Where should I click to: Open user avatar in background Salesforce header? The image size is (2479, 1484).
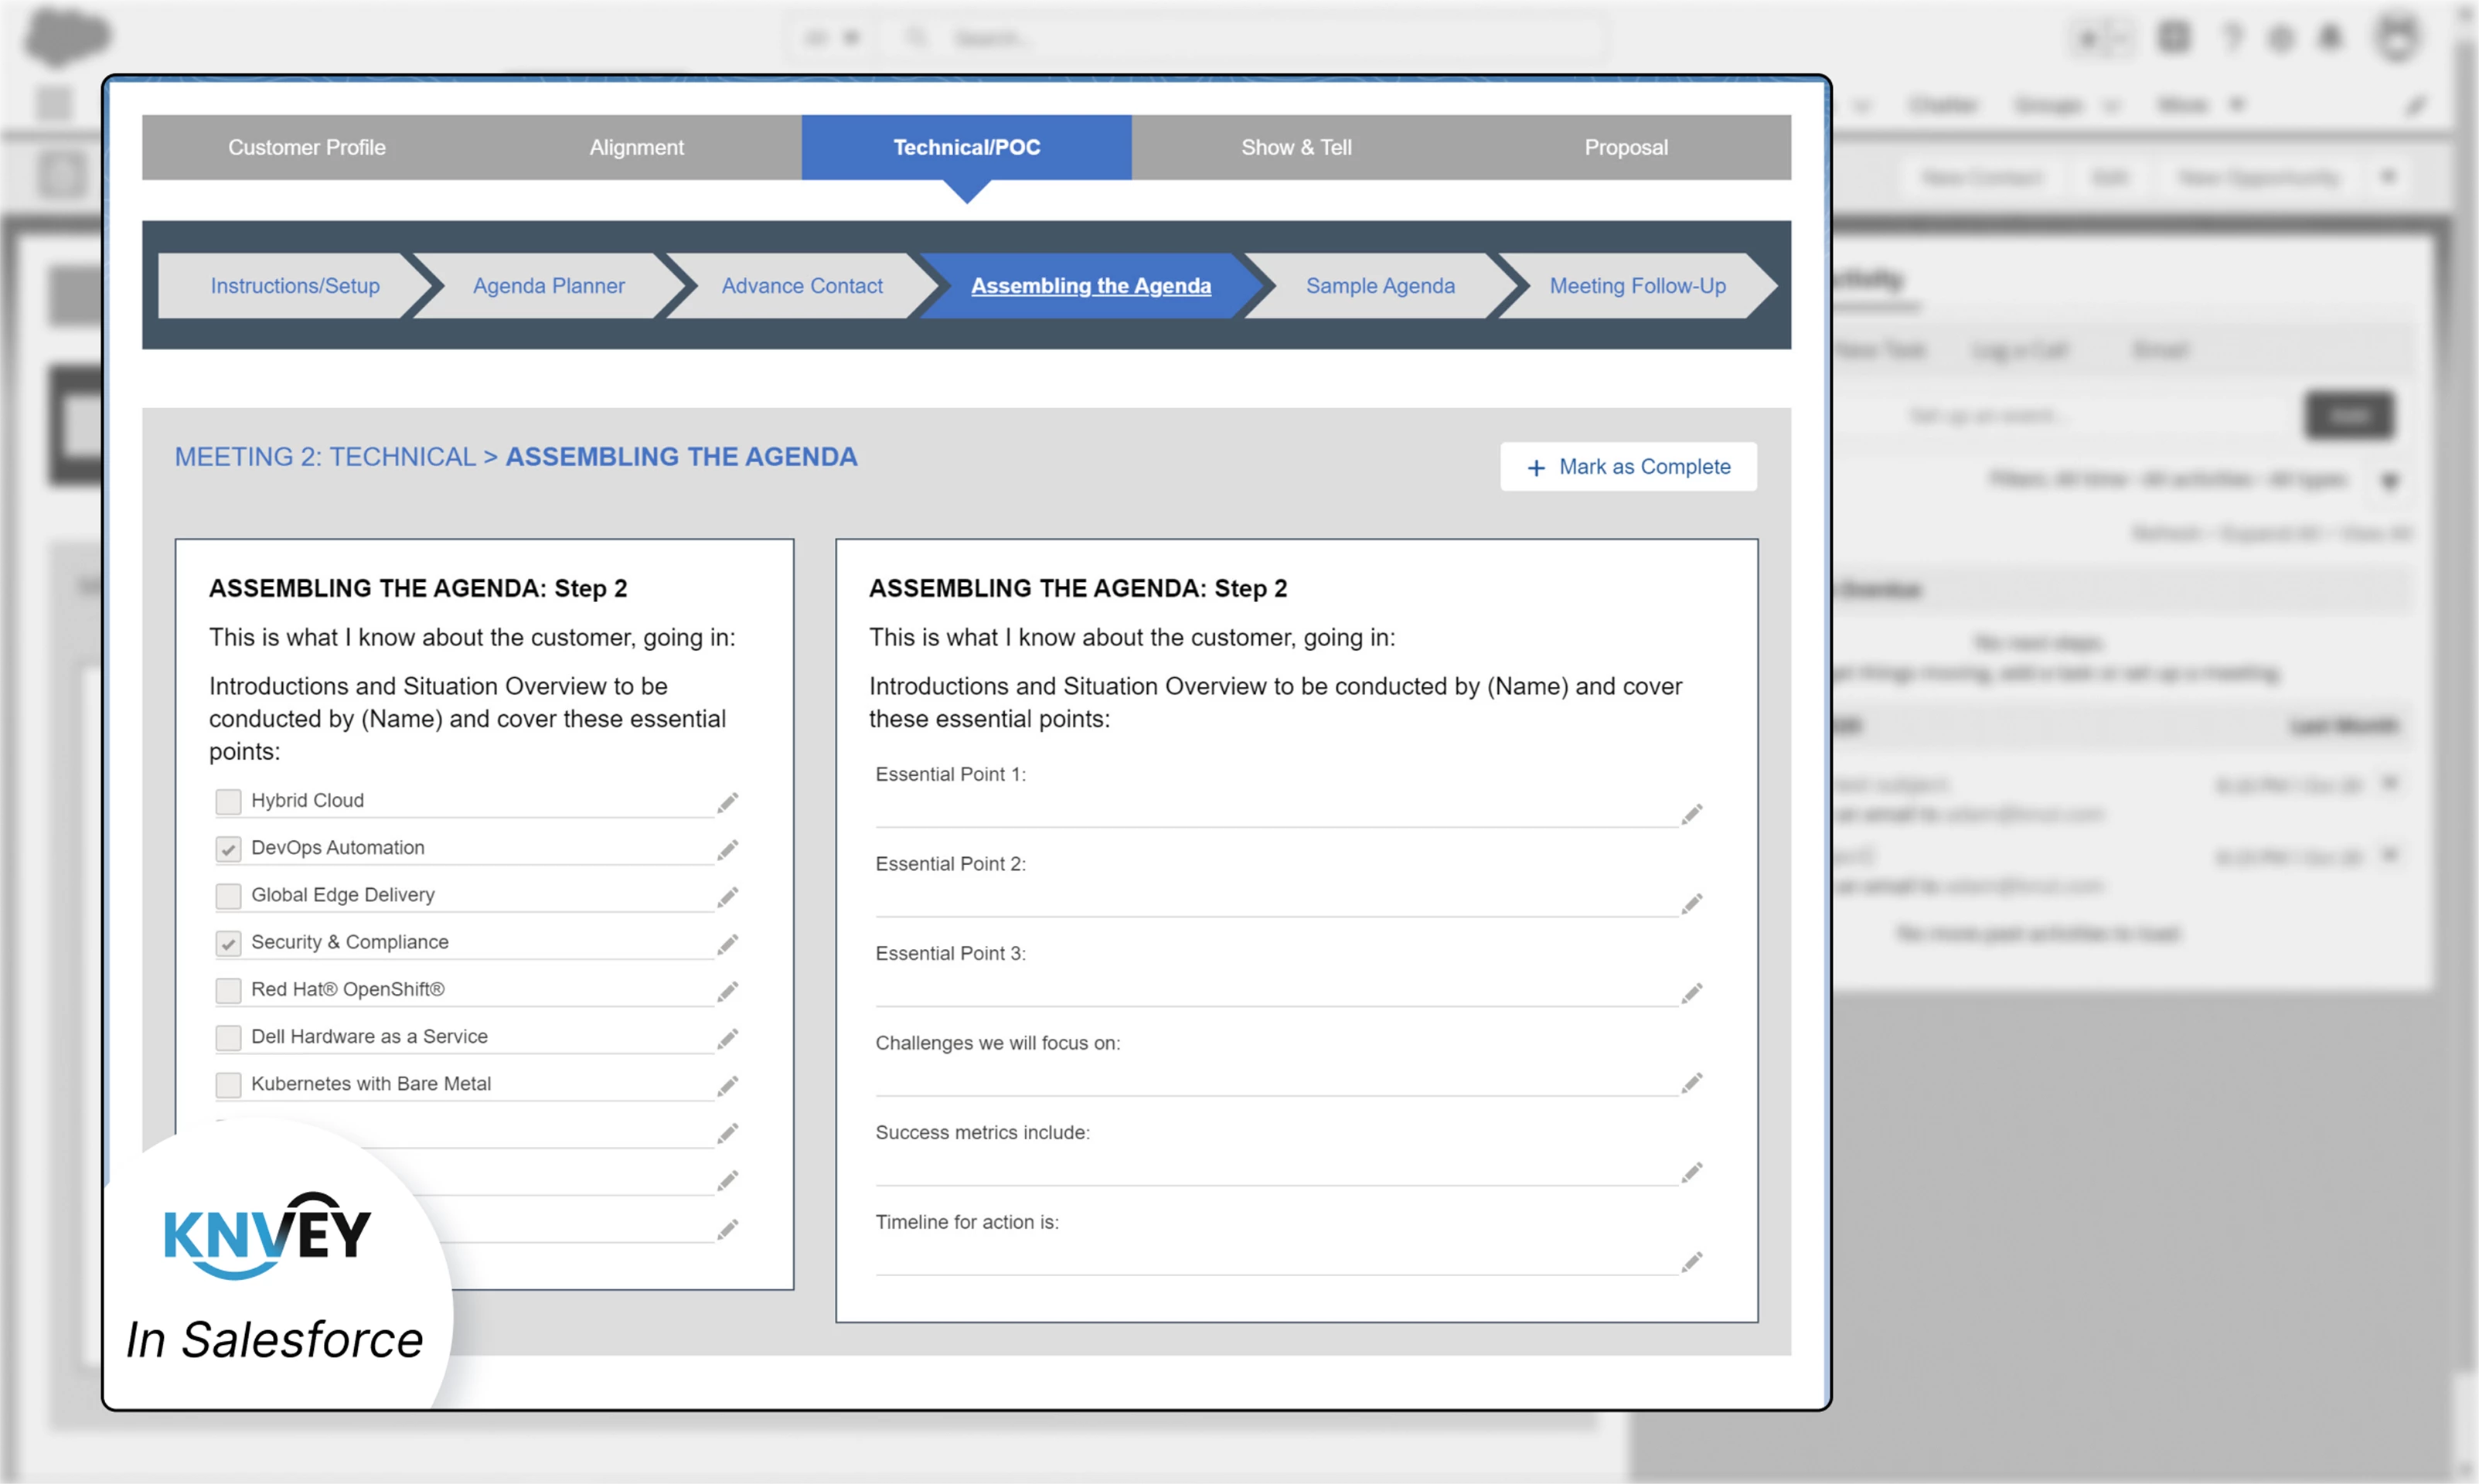click(x=2397, y=38)
